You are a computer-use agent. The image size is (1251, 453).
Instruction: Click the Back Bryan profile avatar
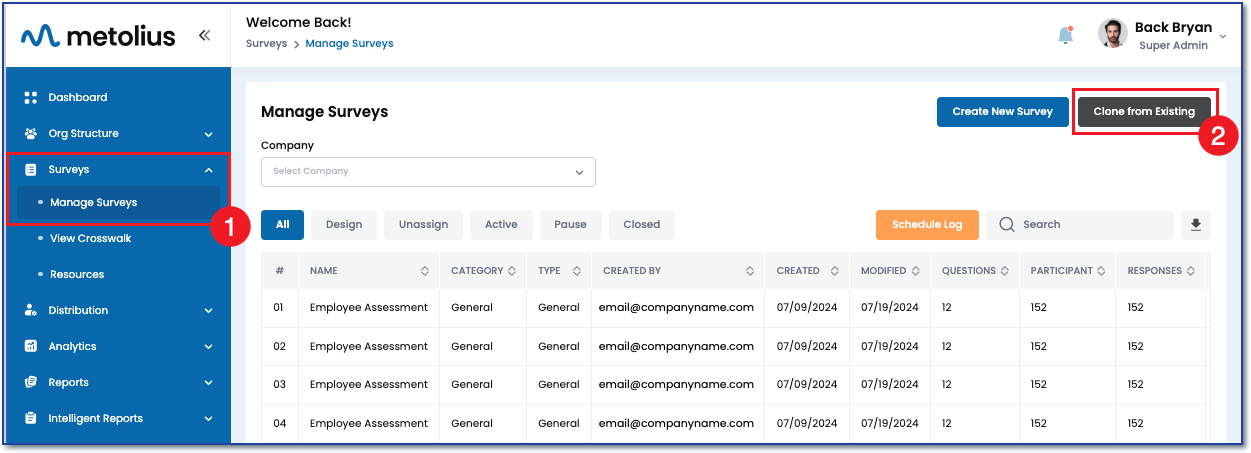pos(1112,34)
